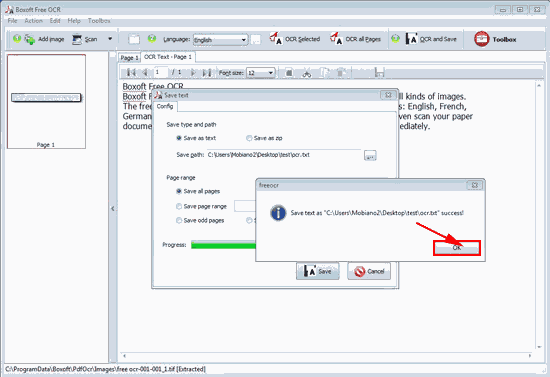Click Cancel in the Save text dialog

[369, 271]
